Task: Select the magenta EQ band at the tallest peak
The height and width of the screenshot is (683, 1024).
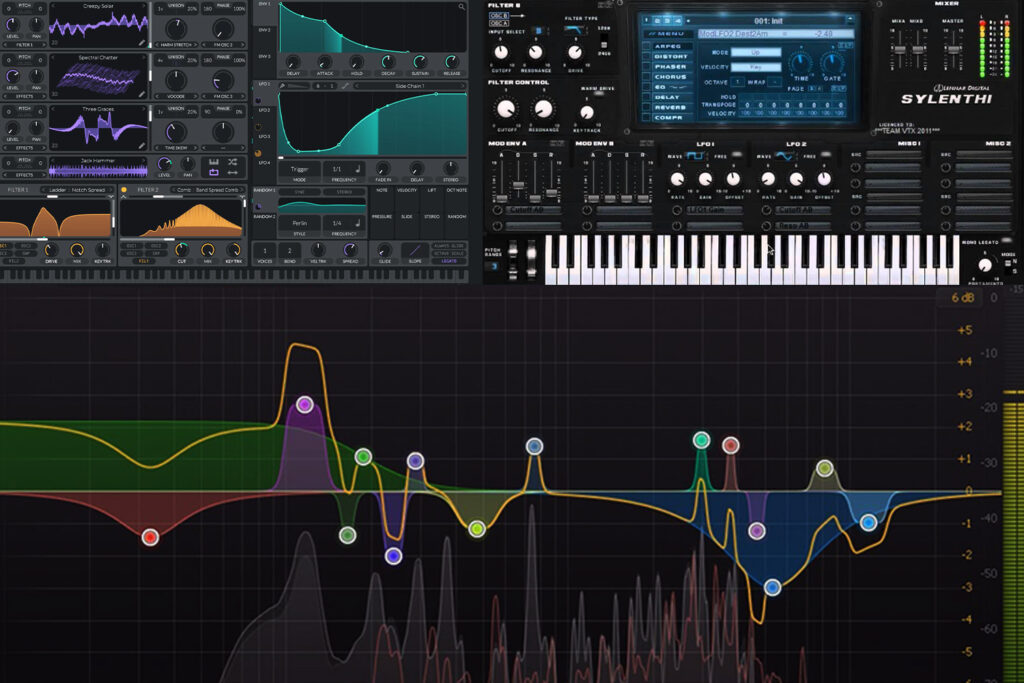Action: pyautogui.click(x=304, y=405)
